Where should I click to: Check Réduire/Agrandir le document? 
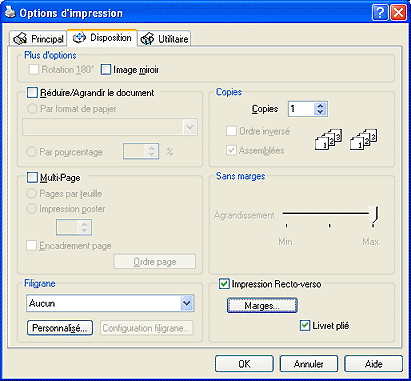pyautogui.click(x=32, y=92)
